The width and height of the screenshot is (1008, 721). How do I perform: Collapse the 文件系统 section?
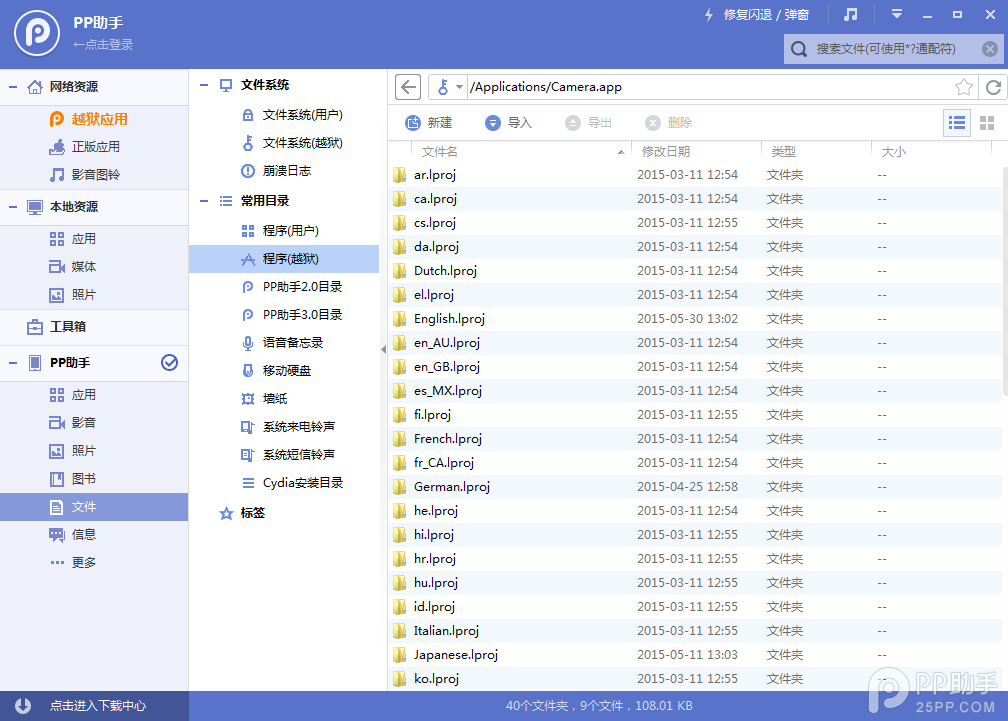coord(205,85)
